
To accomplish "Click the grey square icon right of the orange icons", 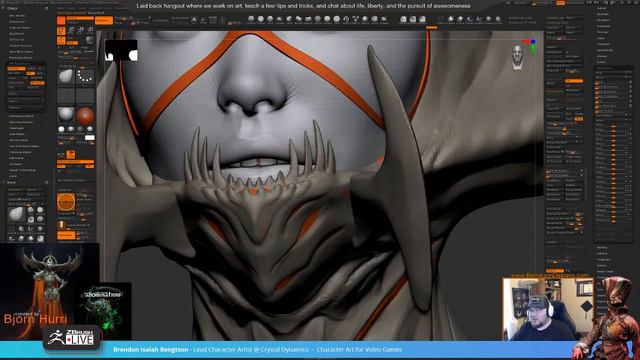I will [x=89, y=40].
